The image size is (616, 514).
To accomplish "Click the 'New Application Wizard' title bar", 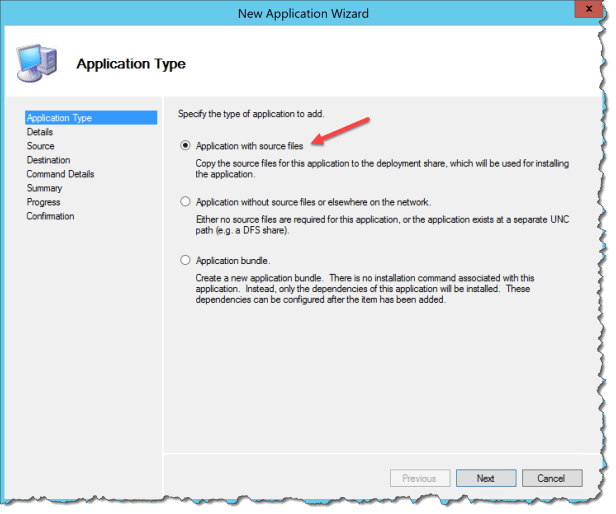I will (303, 12).
